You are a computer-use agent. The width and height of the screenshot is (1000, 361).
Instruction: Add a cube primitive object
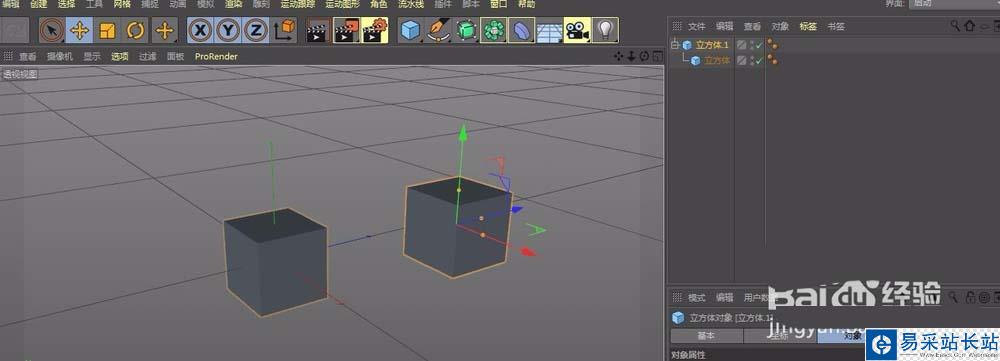411,30
